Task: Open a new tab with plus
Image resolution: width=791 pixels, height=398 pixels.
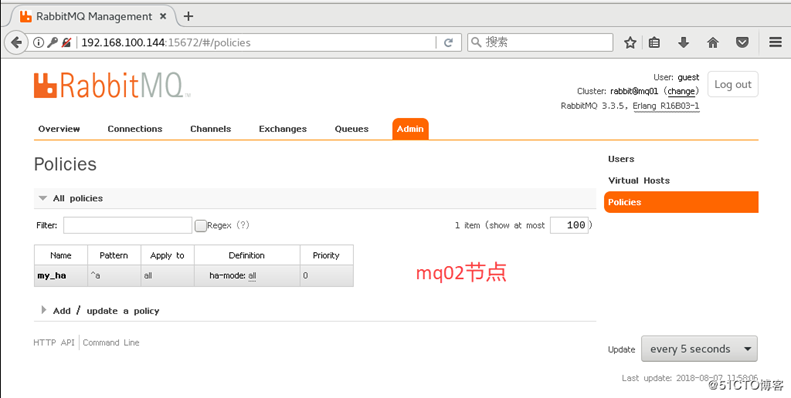Action: pyautogui.click(x=188, y=16)
